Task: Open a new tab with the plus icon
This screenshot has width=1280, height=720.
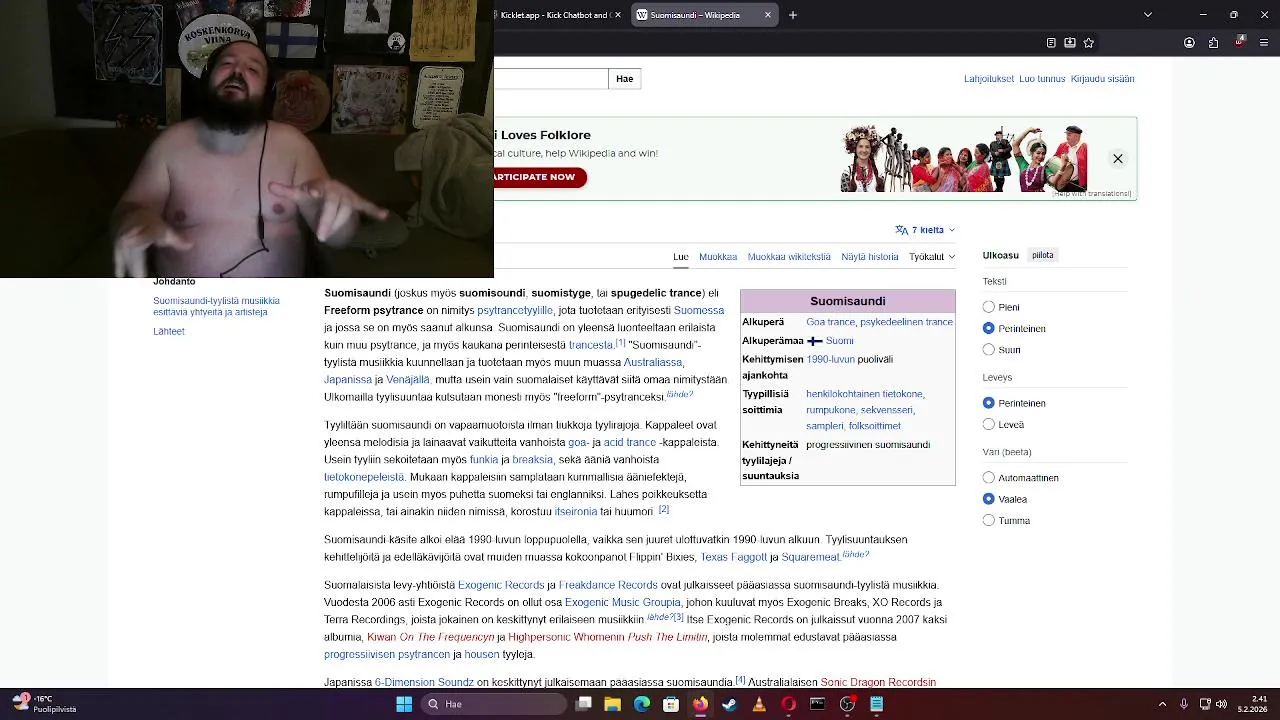Action: pos(793,15)
